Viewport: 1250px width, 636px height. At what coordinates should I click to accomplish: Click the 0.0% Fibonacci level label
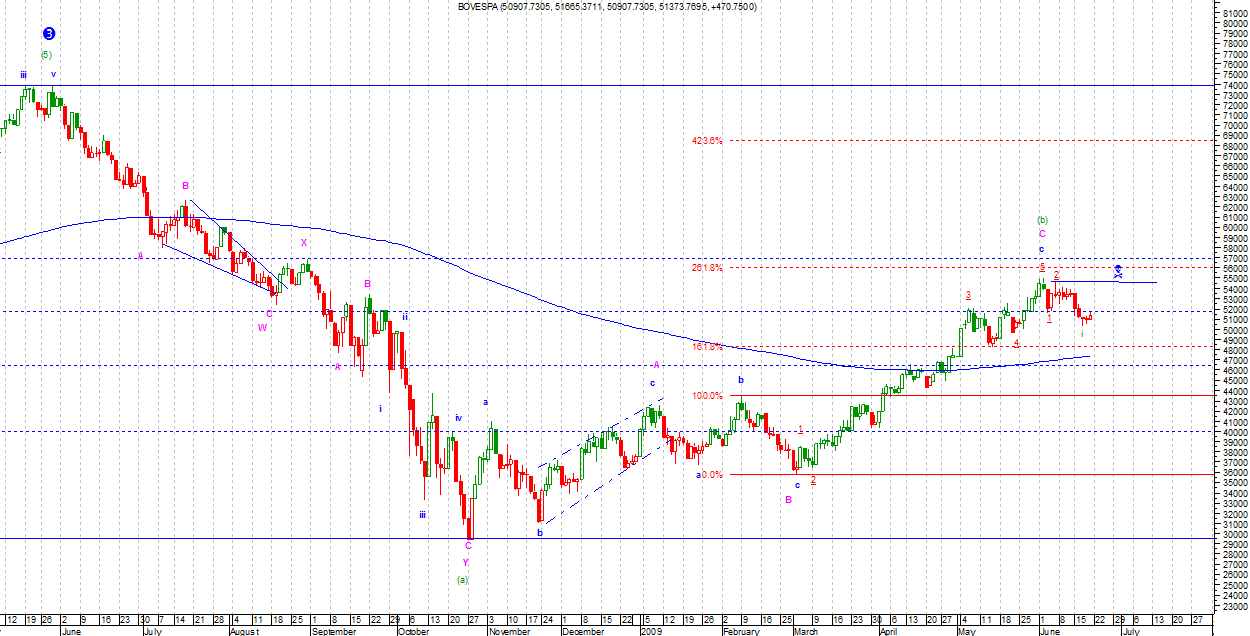click(709, 475)
